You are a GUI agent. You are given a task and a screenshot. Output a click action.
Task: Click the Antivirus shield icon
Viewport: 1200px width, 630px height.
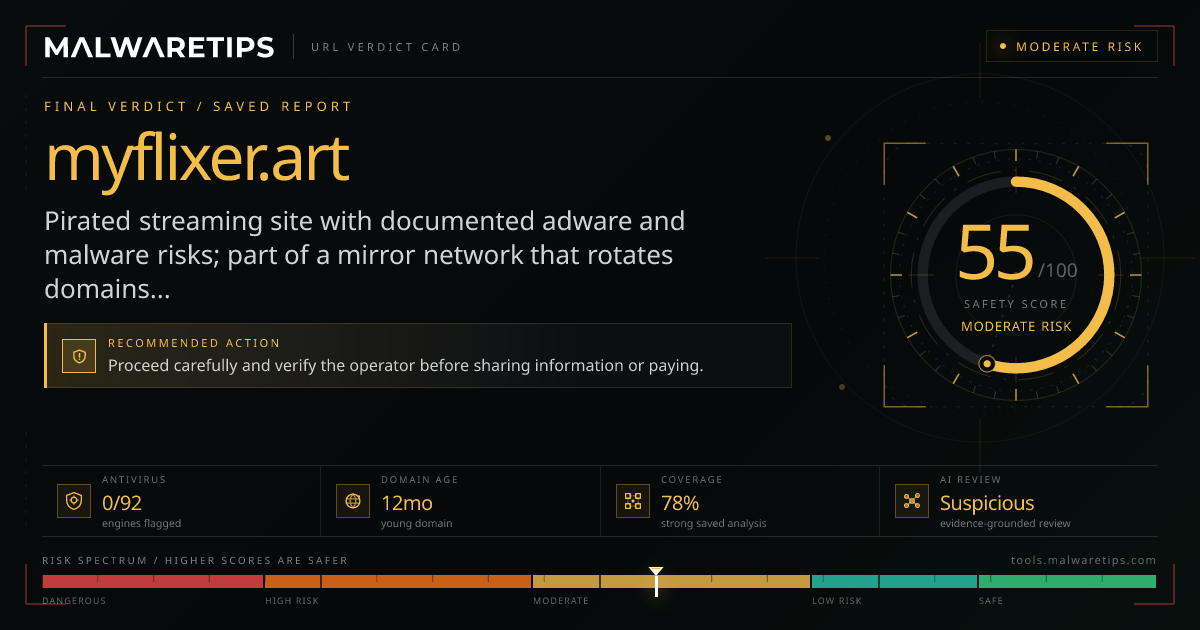(x=73, y=501)
